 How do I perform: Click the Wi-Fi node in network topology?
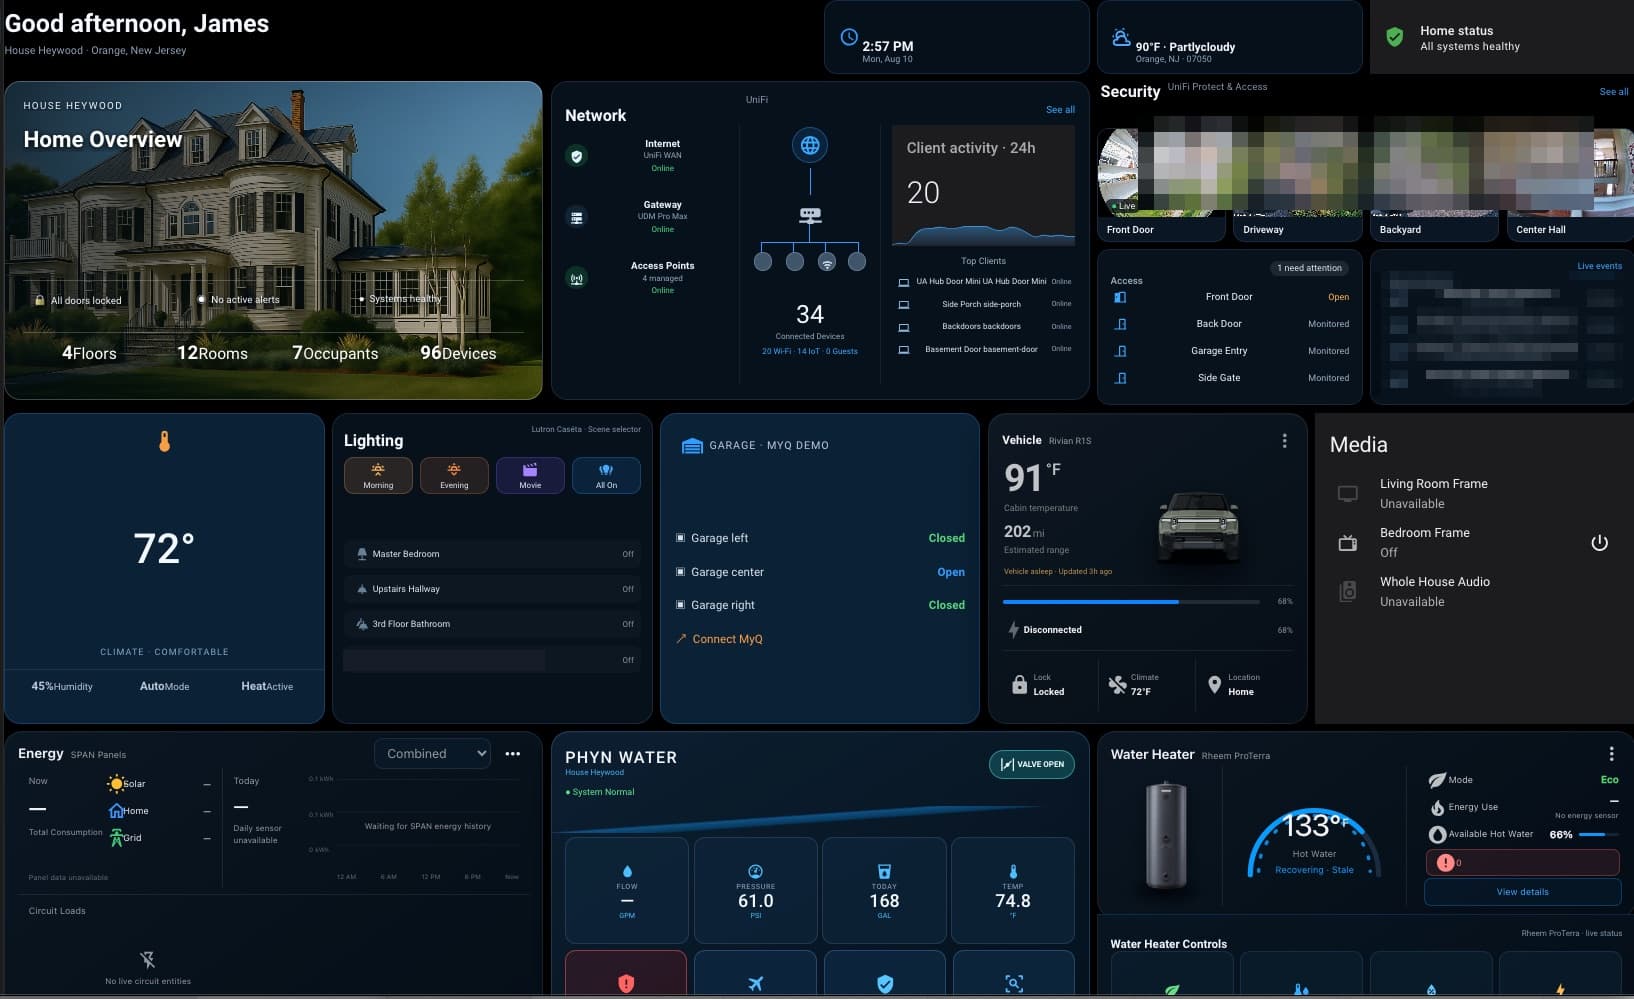click(827, 262)
